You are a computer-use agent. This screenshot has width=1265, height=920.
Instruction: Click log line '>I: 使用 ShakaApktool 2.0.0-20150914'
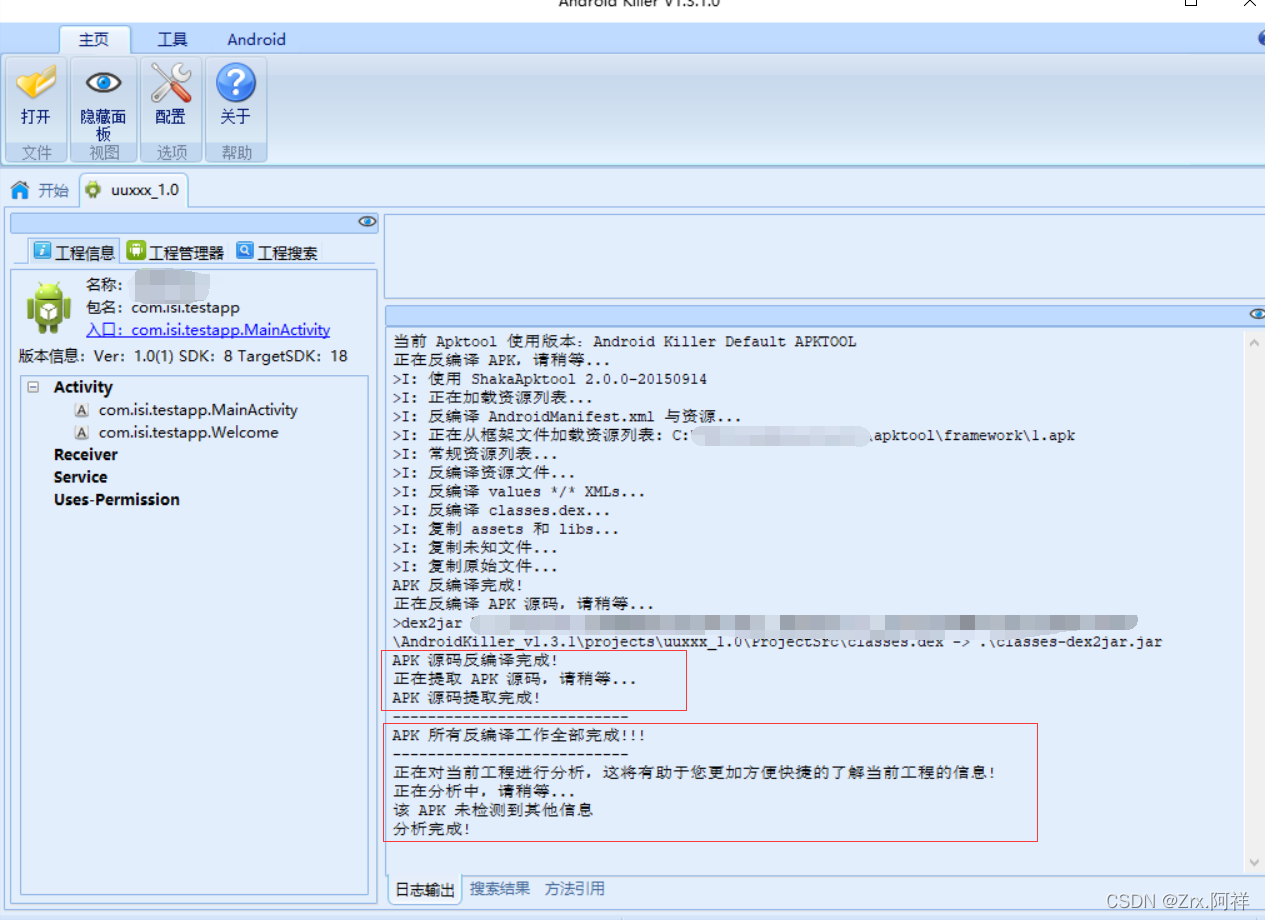550,380
